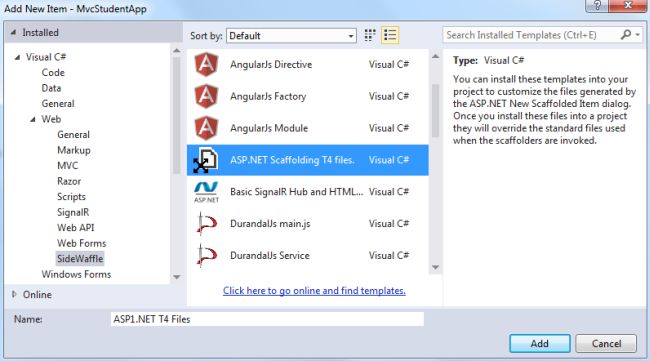Click the ASP.NET Scaffolding T4 files icon
This screenshot has height=361, width=650.
tap(206, 160)
